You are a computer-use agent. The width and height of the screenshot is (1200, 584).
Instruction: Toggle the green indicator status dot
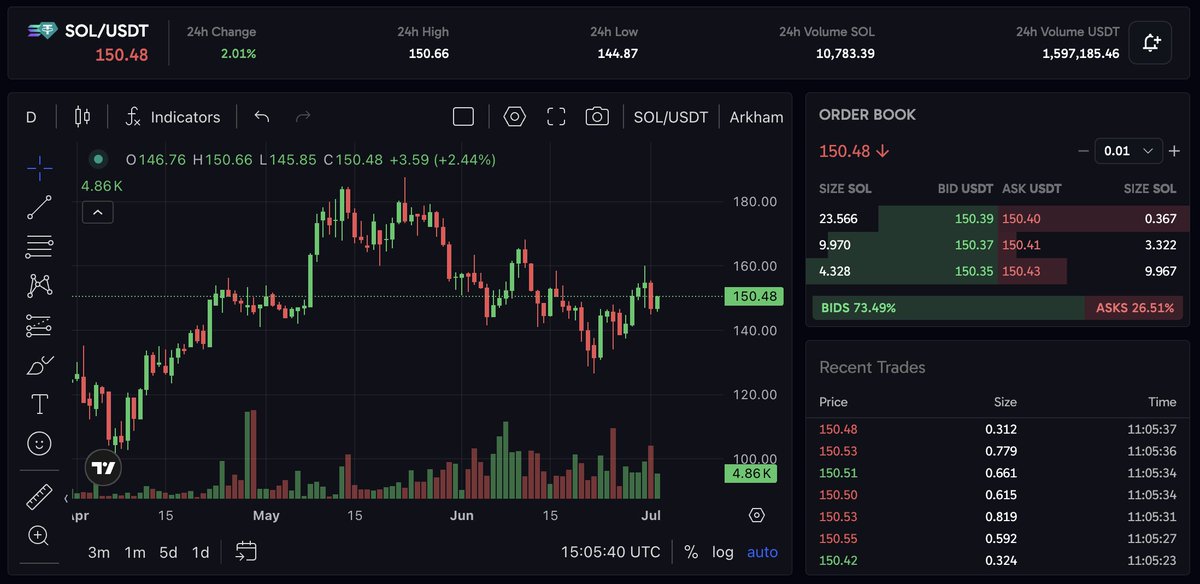click(98, 159)
